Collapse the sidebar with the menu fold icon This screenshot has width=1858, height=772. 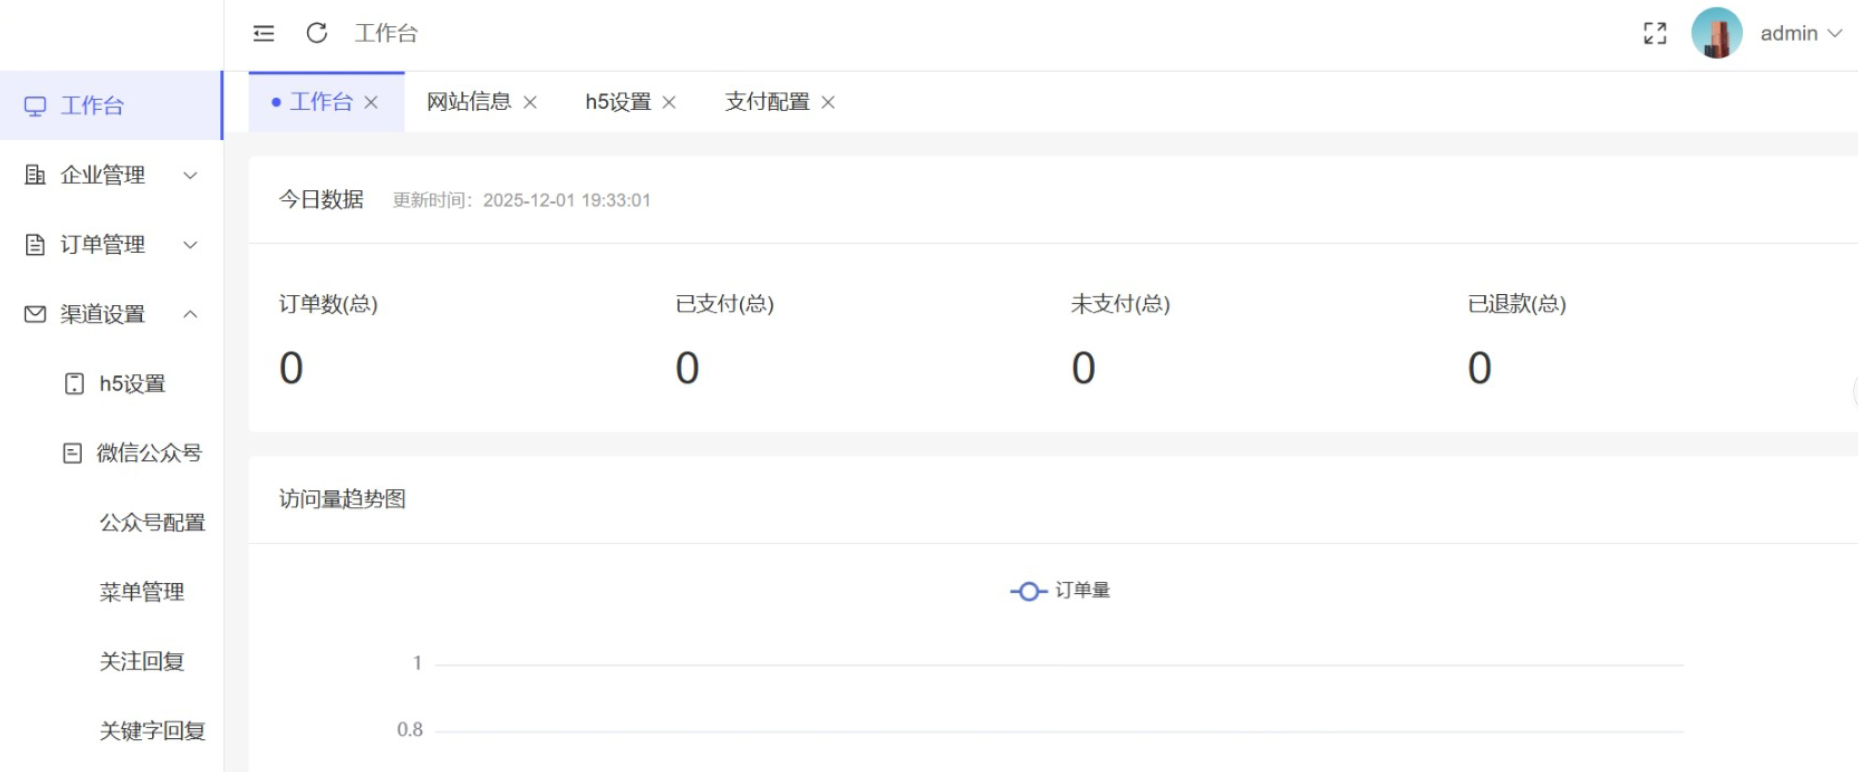[x=264, y=34]
